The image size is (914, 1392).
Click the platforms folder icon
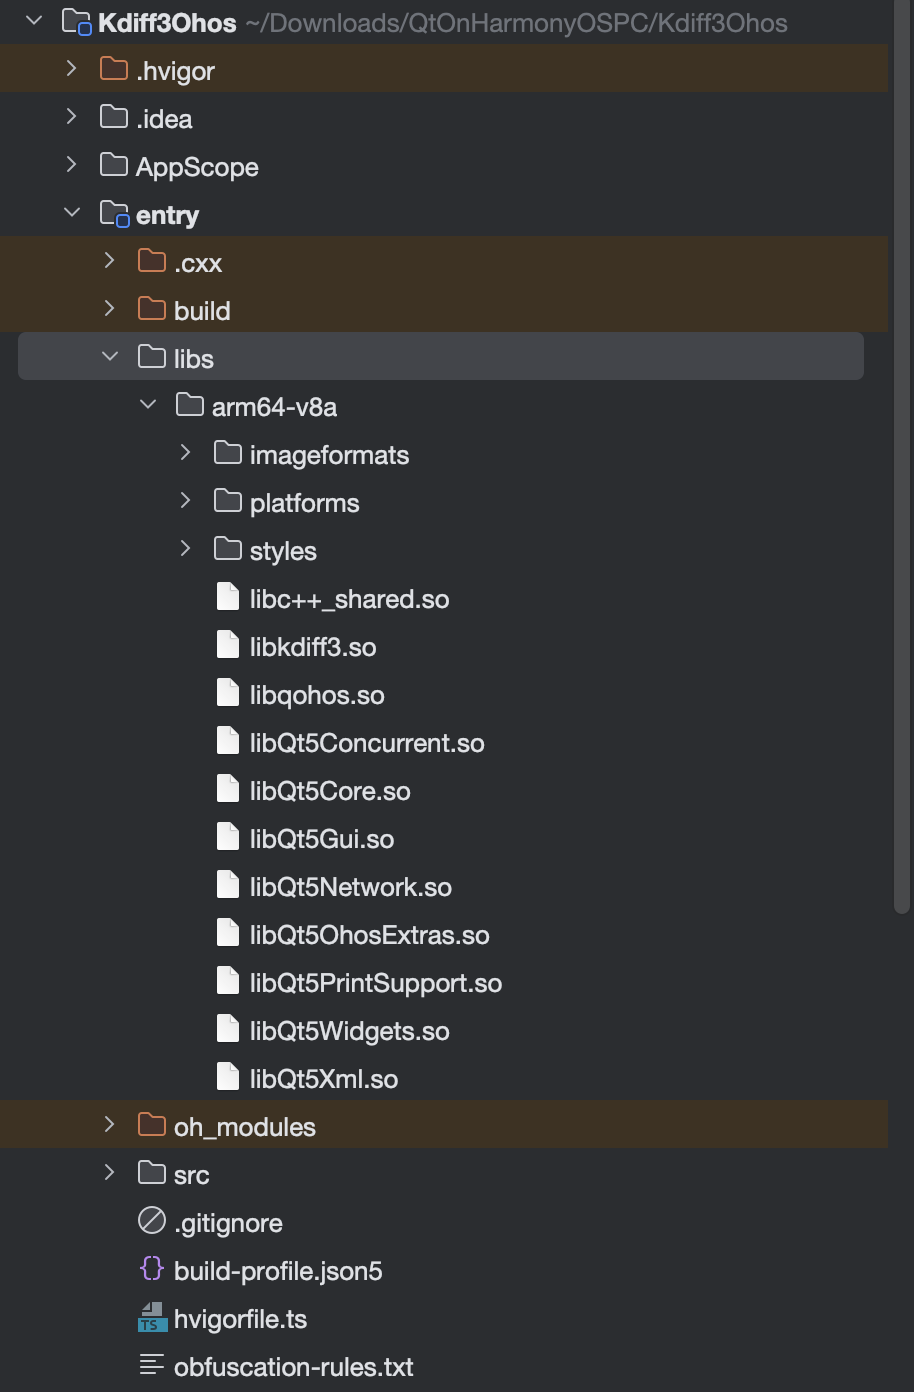click(x=228, y=500)
